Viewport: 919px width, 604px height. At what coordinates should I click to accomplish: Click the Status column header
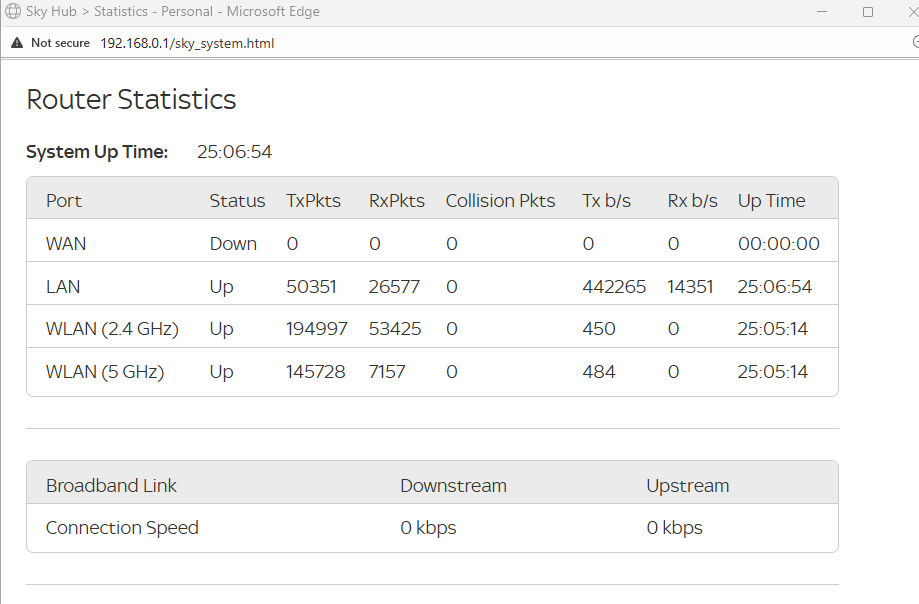[237, 200]
